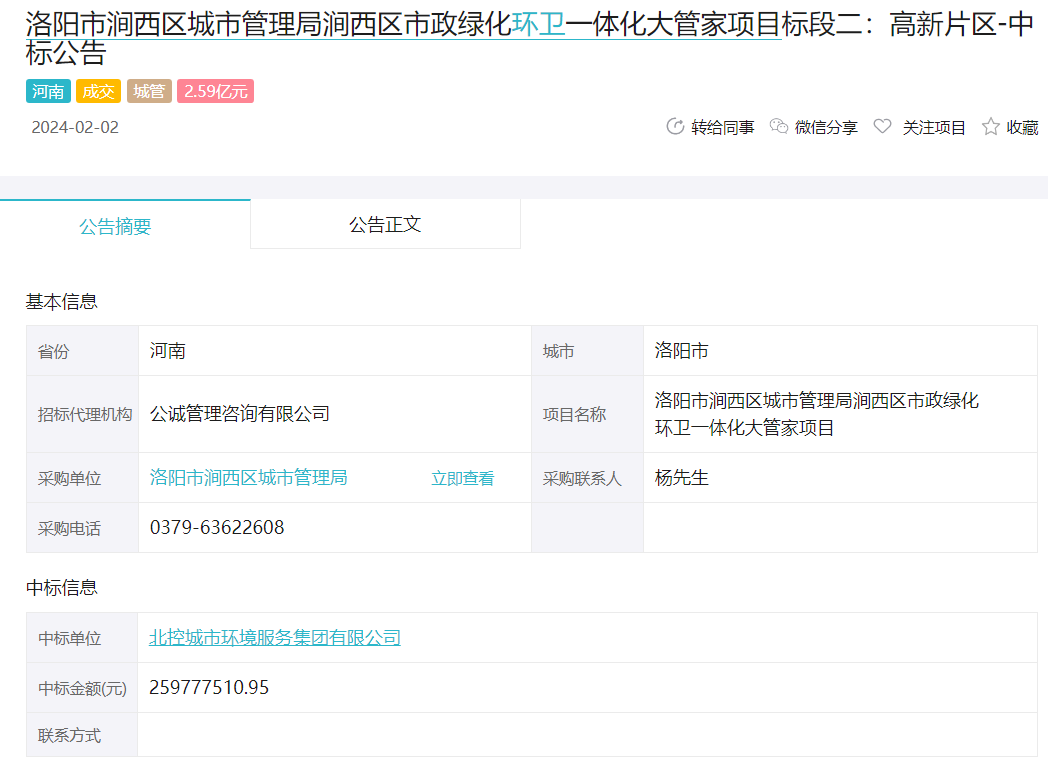Click the announcement date 2024-02-02

coord(75,128)
